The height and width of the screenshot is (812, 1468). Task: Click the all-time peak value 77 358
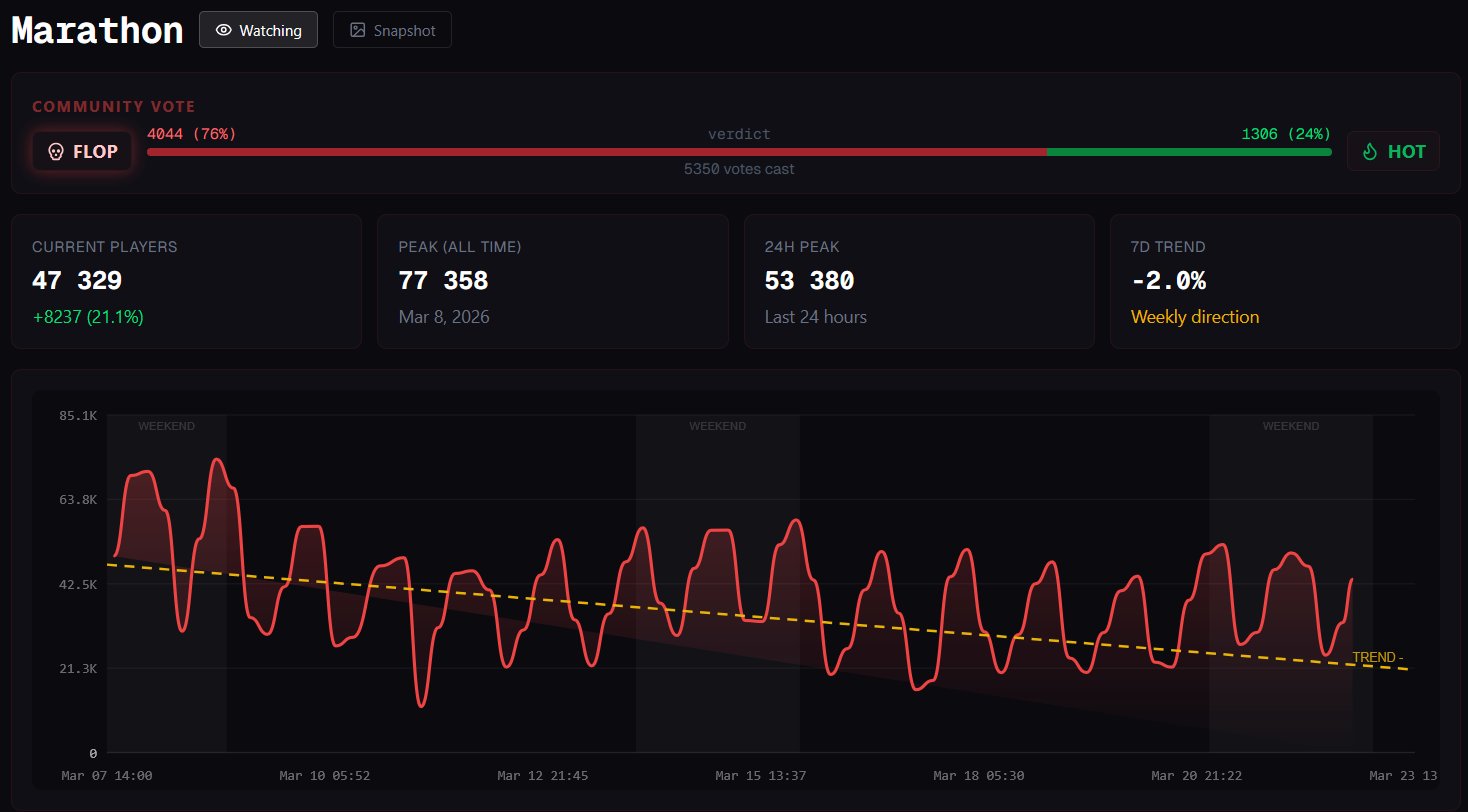tap(443, 281)
